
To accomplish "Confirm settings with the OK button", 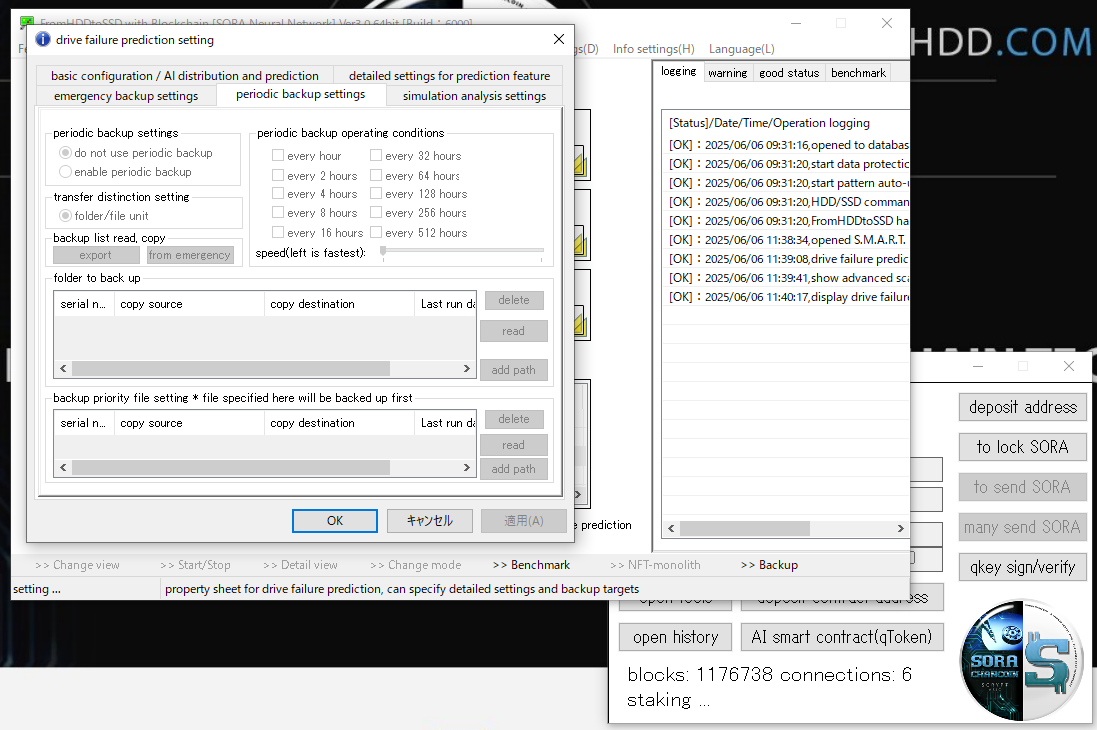I will 334,521.
